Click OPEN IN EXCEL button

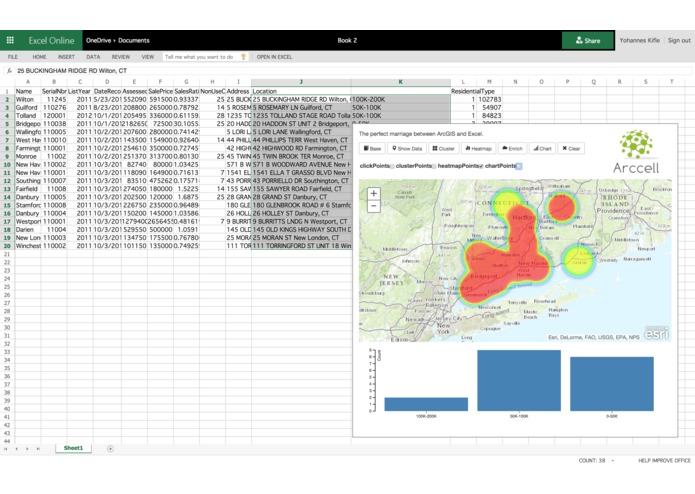(274, 57)
